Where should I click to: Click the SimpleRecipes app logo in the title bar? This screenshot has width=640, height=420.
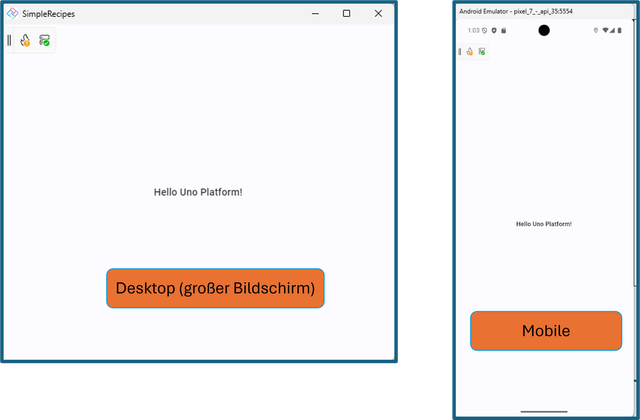(12, 13)
